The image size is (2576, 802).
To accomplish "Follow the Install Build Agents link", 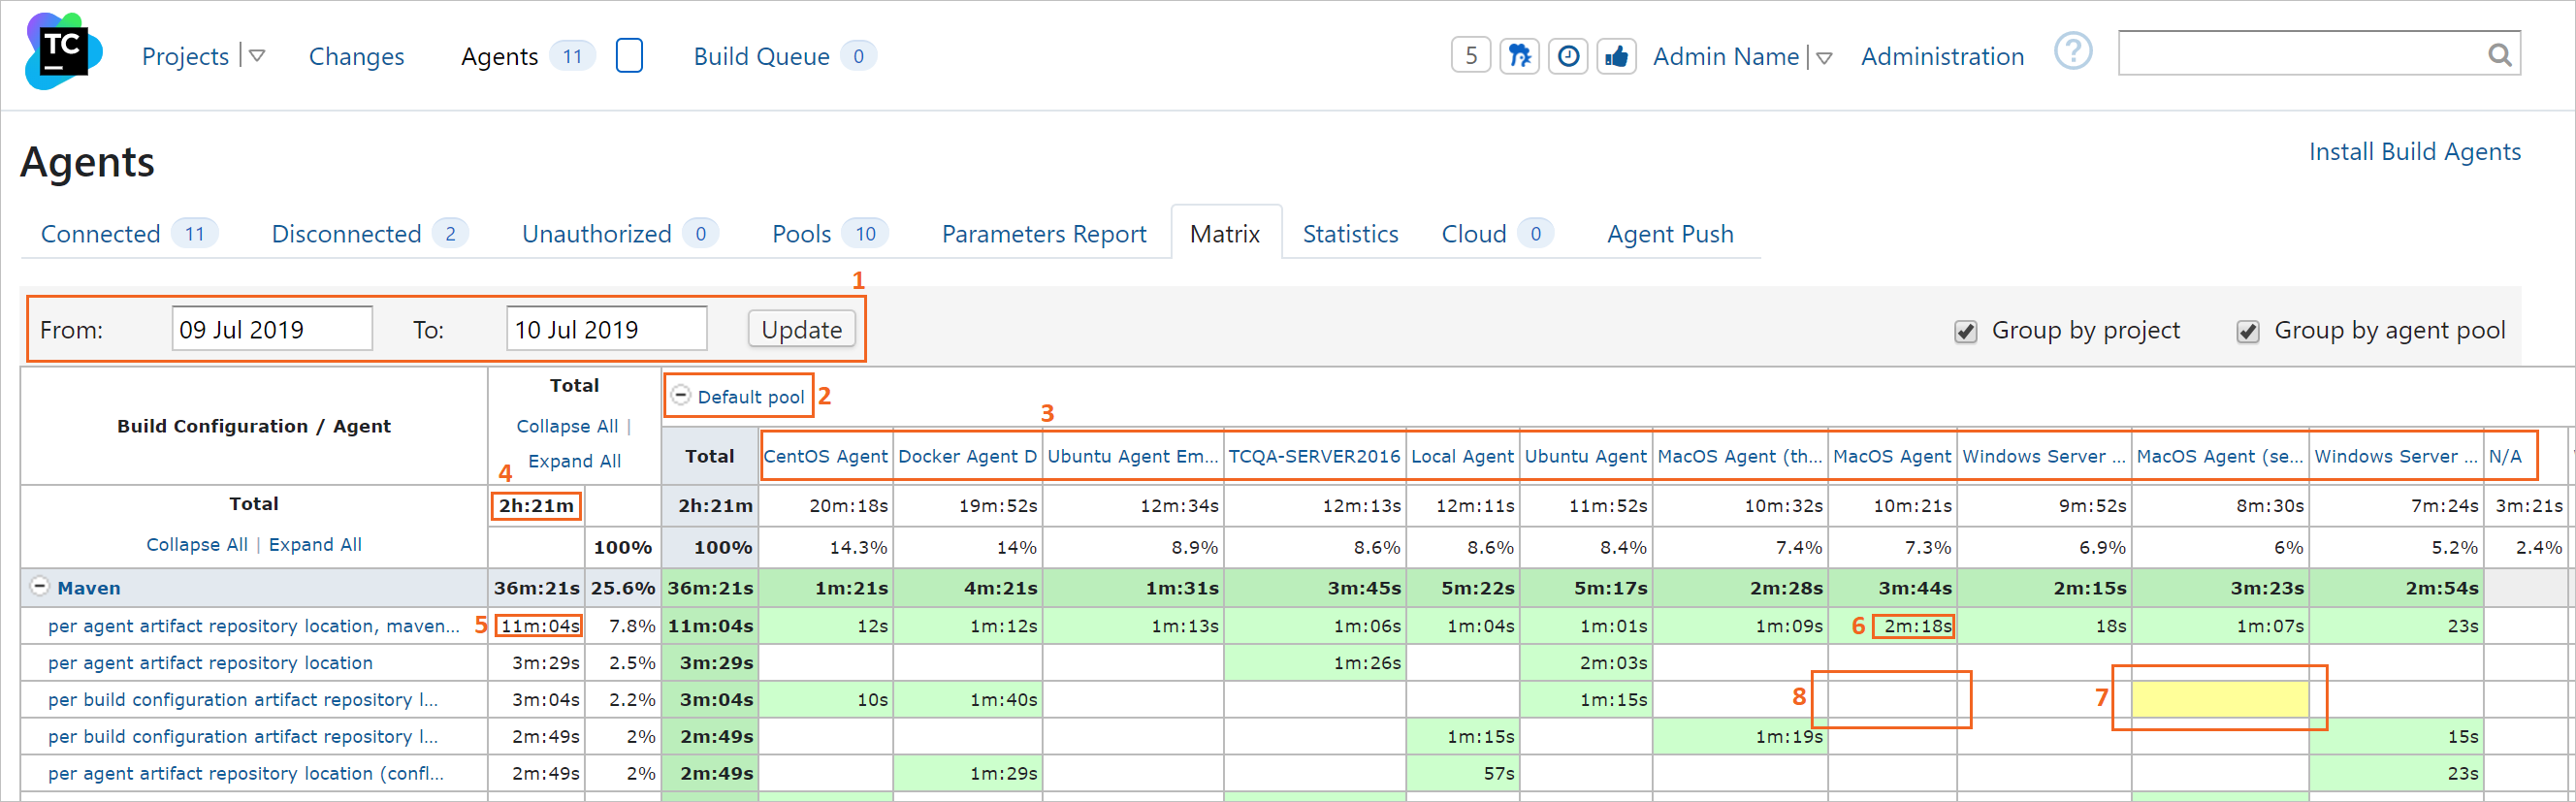I will (x=2414, y=152).
